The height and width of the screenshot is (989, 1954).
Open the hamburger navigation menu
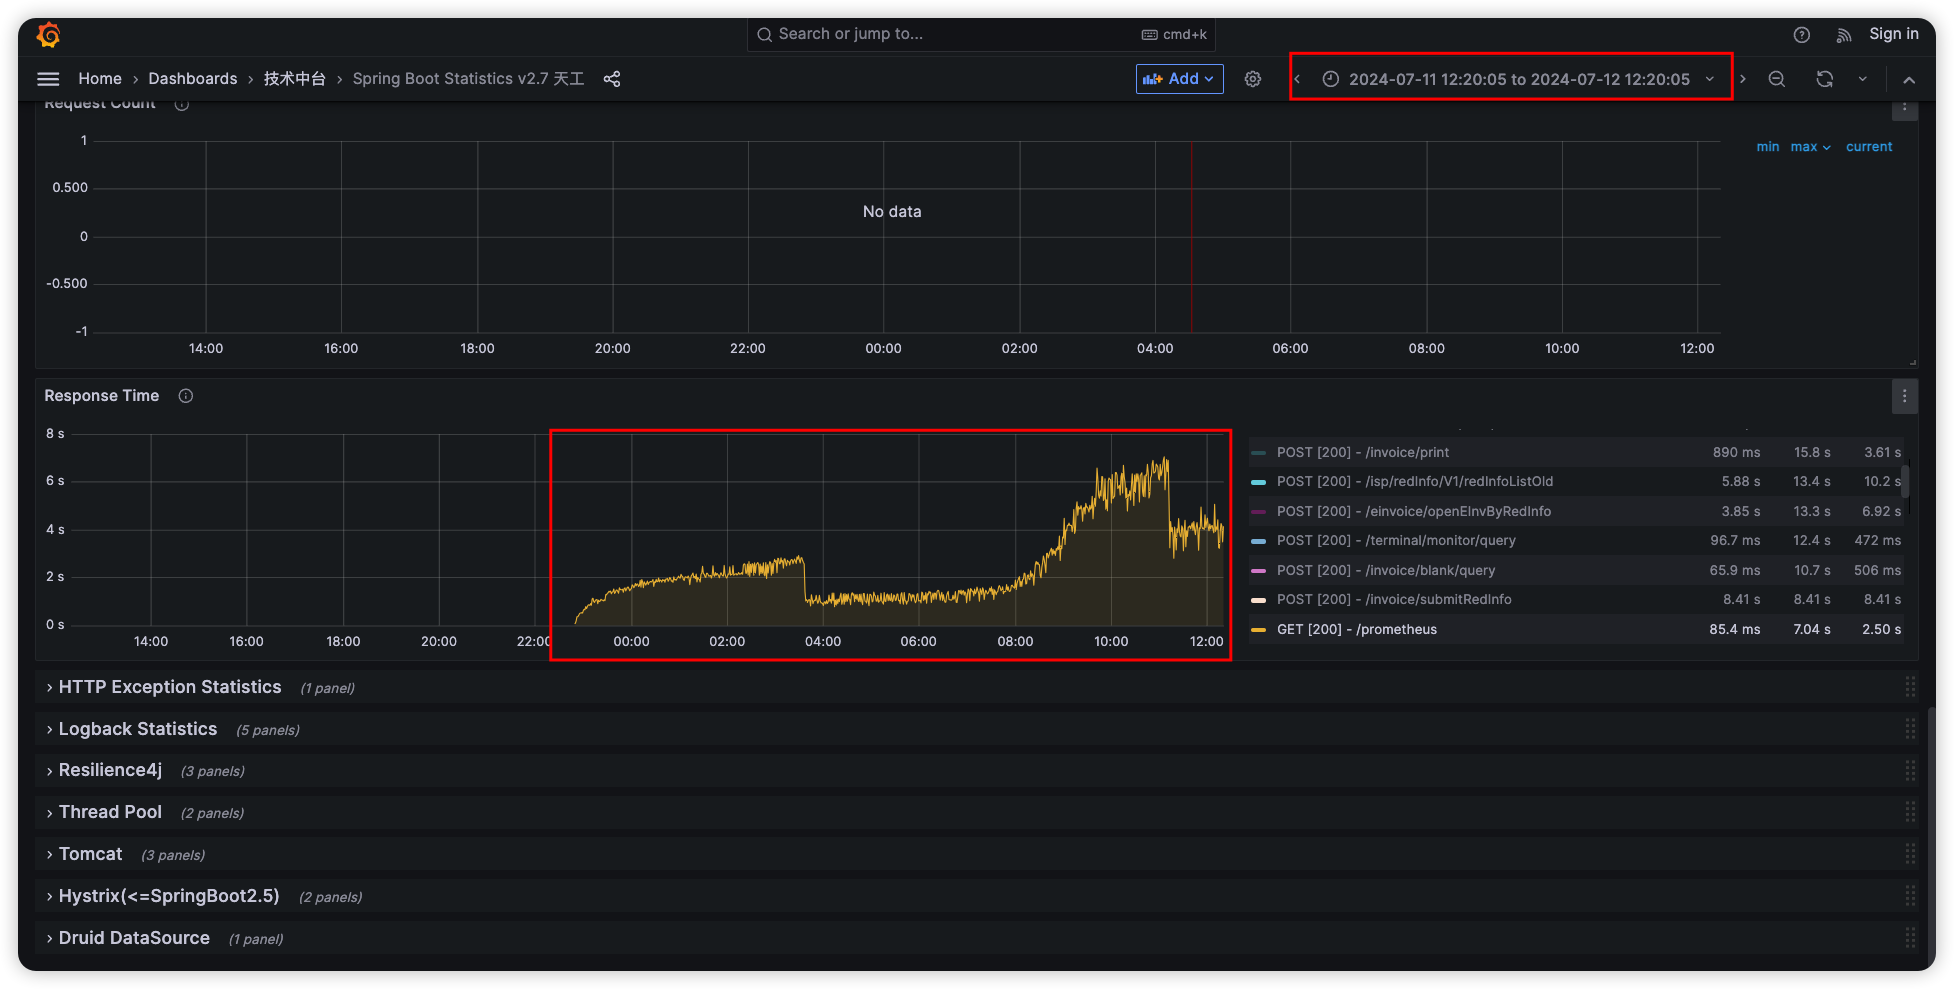coord(48,79)
